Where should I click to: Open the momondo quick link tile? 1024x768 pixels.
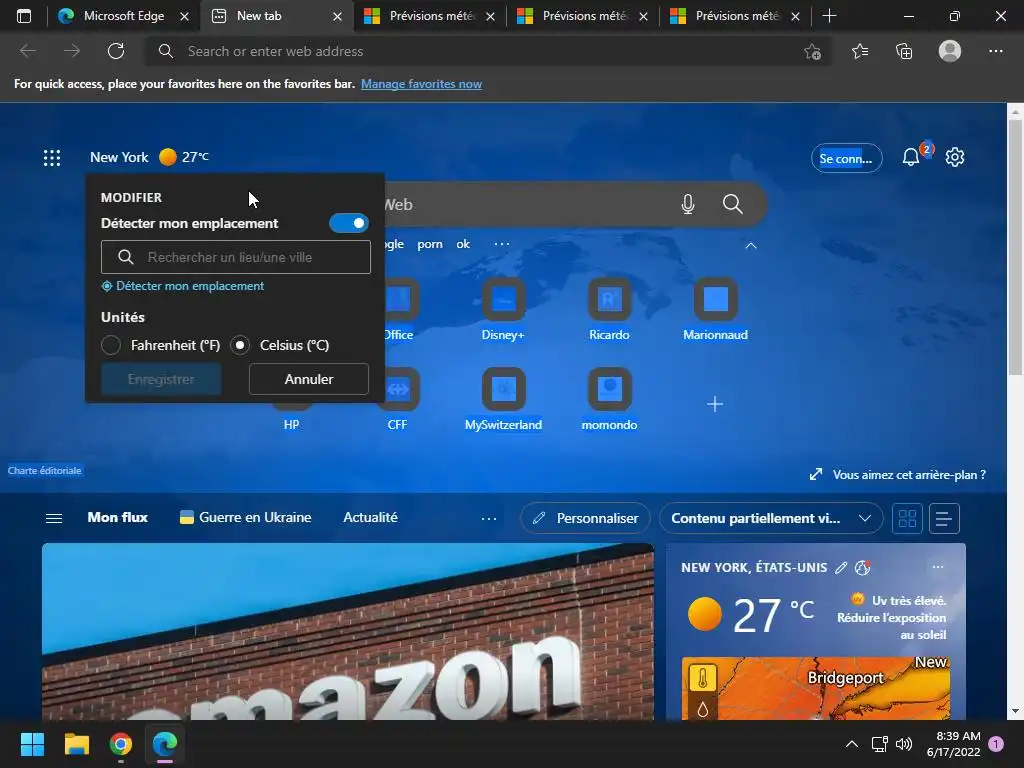[x=609, y=400]
